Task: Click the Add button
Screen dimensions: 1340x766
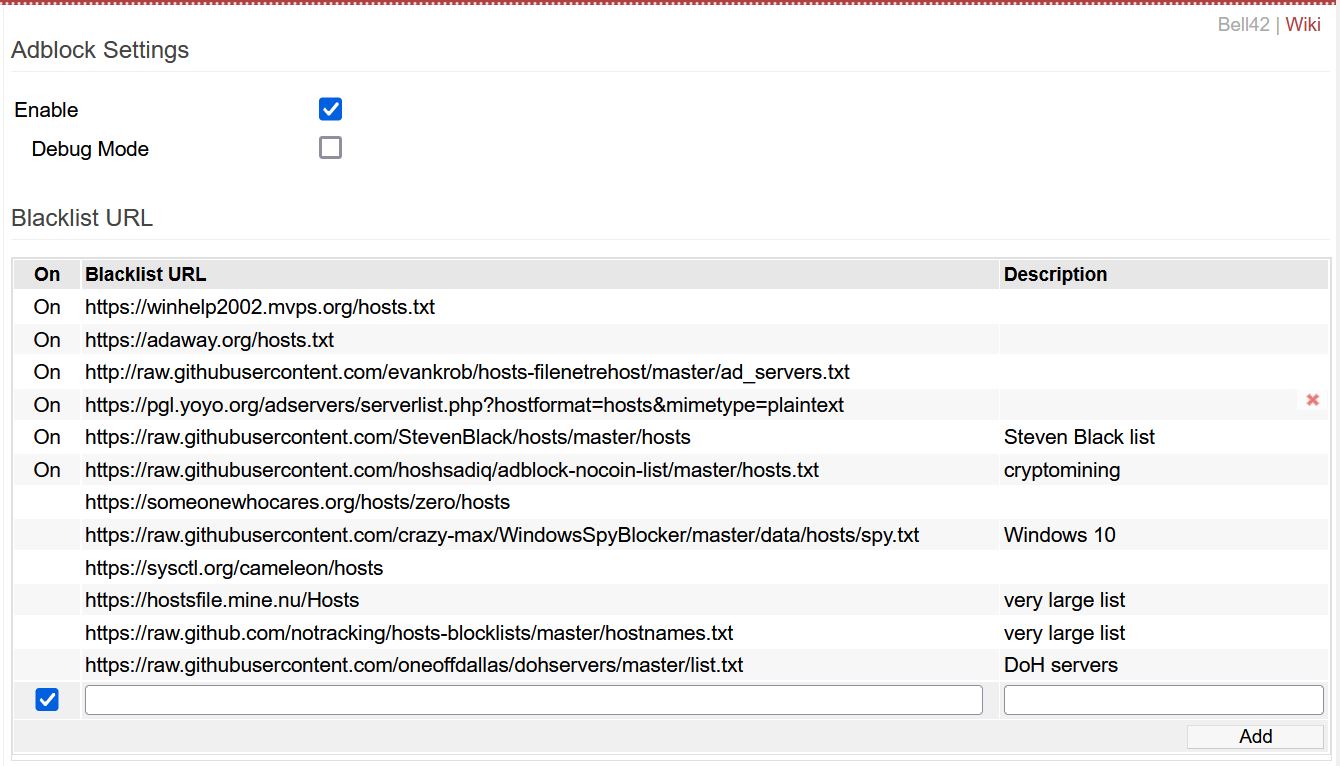Action: [1255, 736]
